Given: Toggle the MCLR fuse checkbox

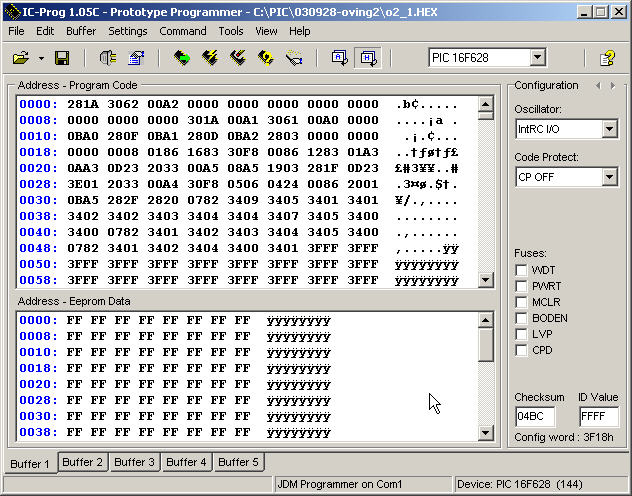Looking at the screenshot, I should (x=521, y=302).
